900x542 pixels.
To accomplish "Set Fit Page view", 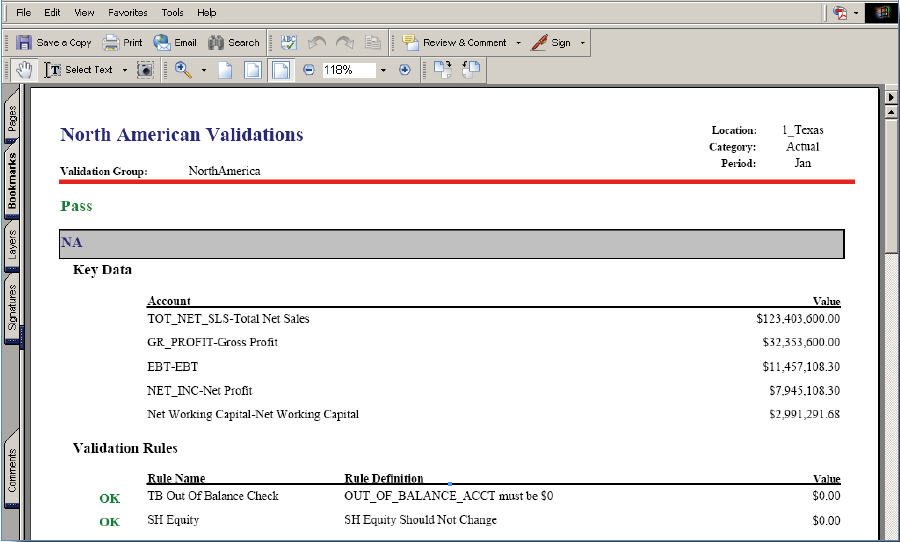I will click(x=253, y=70).
